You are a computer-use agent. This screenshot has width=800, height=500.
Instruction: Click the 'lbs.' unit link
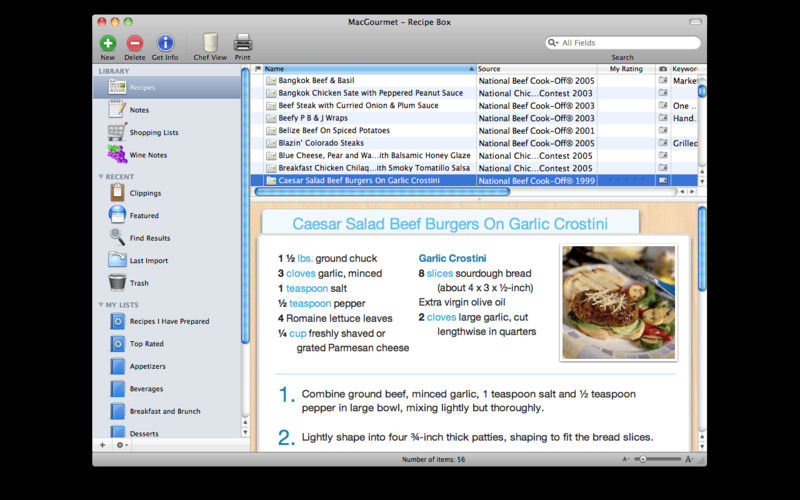tap(305, 258)
